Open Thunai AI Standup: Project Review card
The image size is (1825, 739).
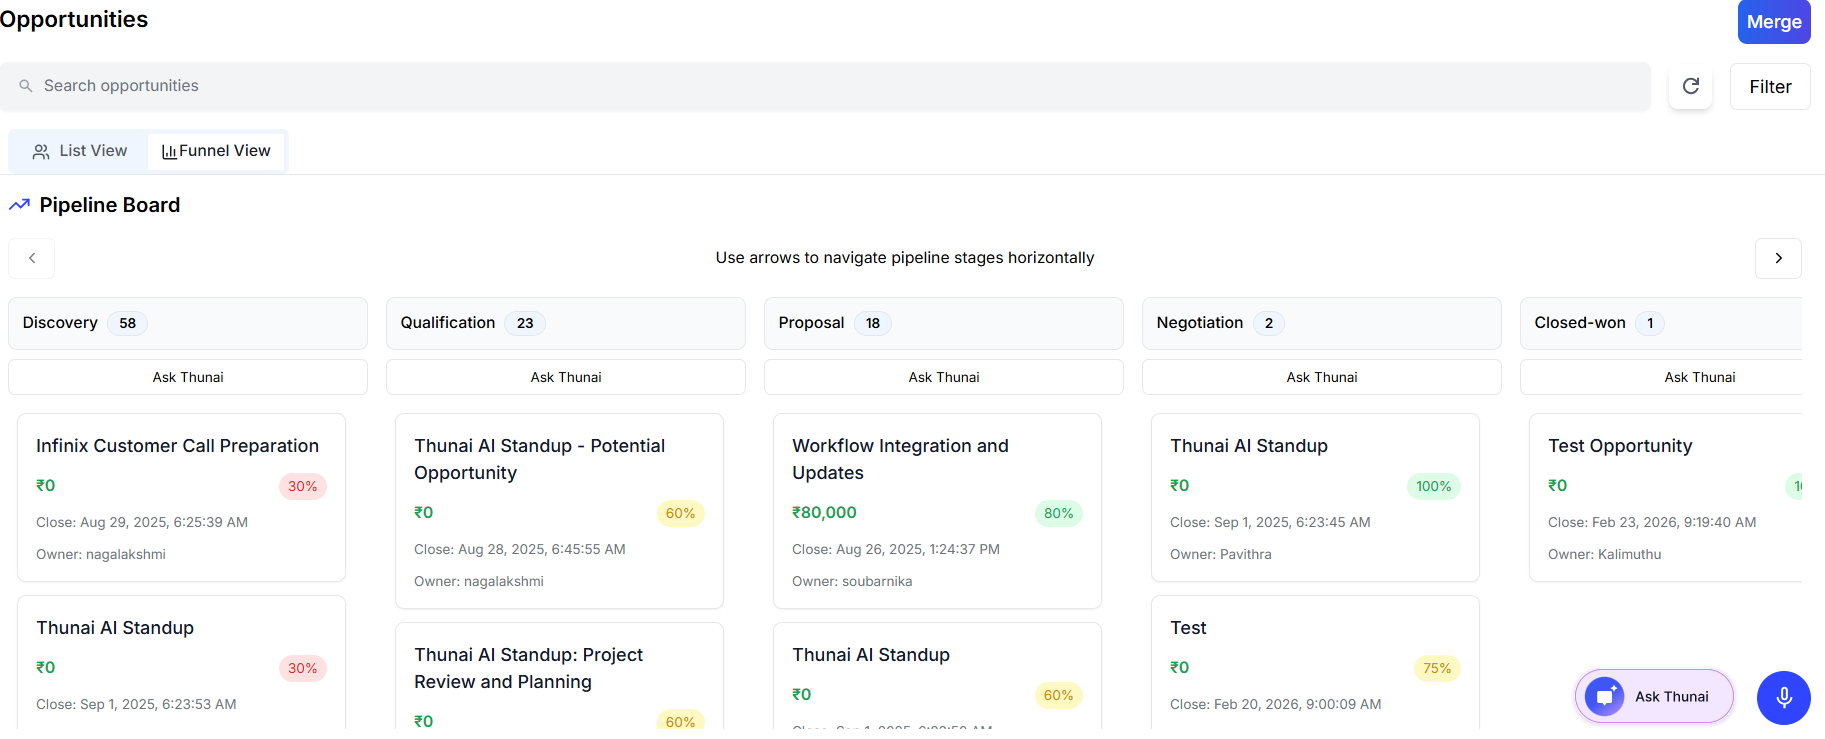[x=559, y=676]
